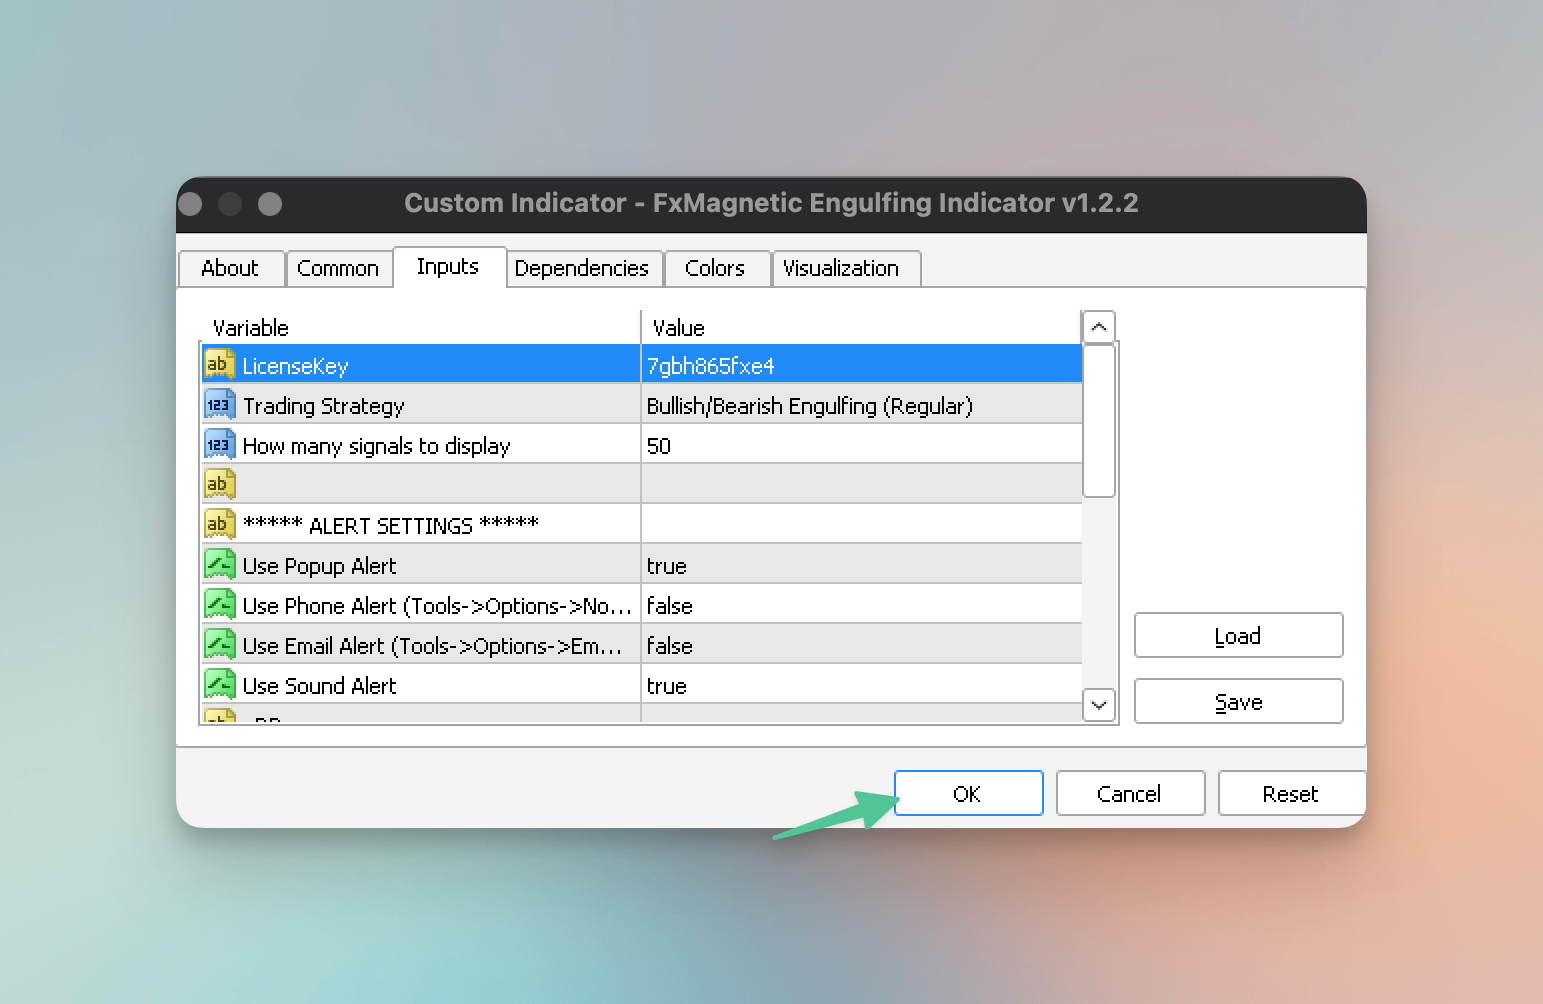
Task: Click the Reset button
Action: (1291, 793)
